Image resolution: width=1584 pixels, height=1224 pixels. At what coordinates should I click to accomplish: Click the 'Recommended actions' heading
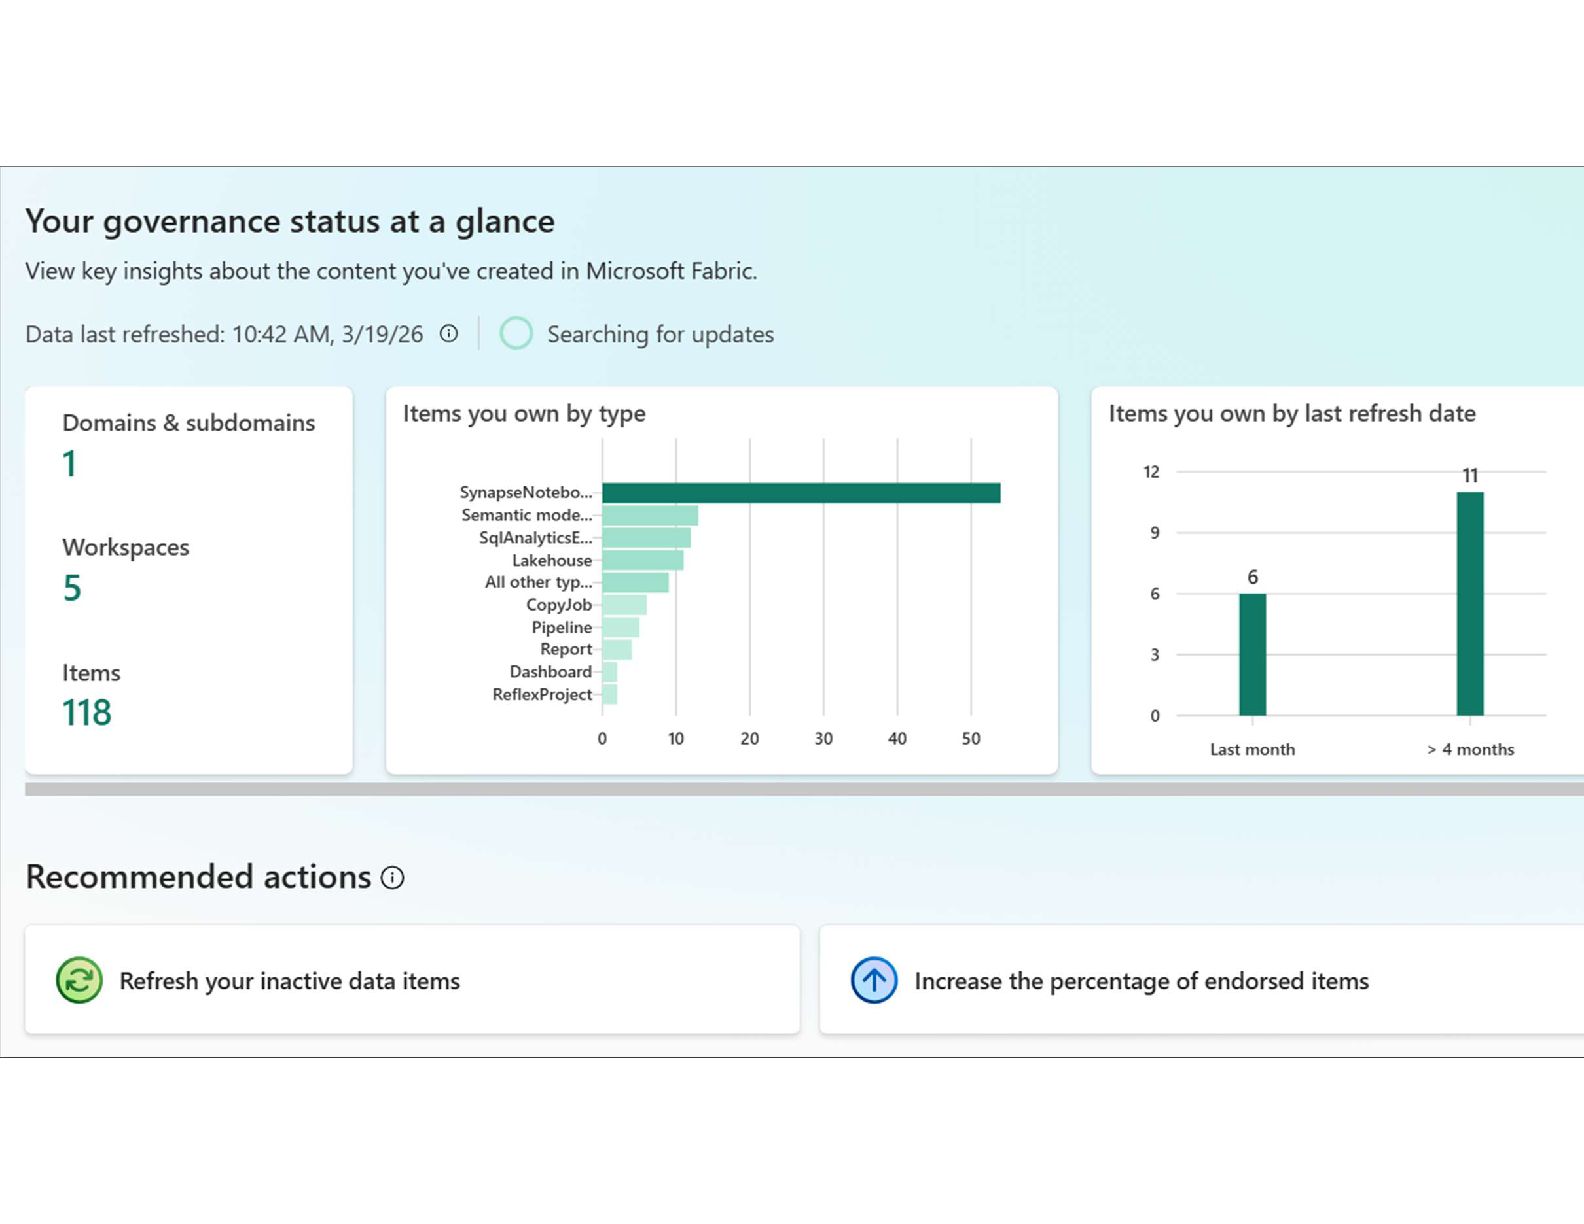pos(198,877)
